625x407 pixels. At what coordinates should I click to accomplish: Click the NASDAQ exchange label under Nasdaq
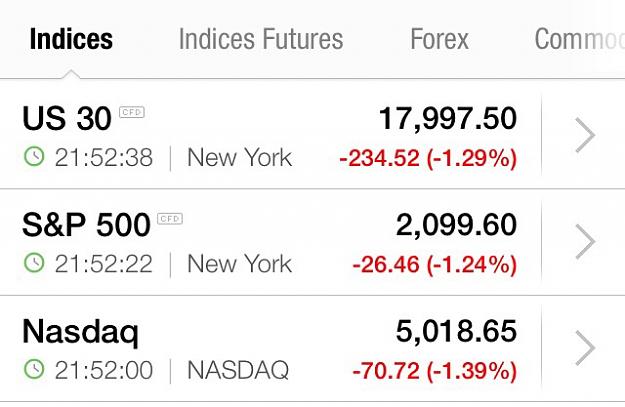click(238, 370)
